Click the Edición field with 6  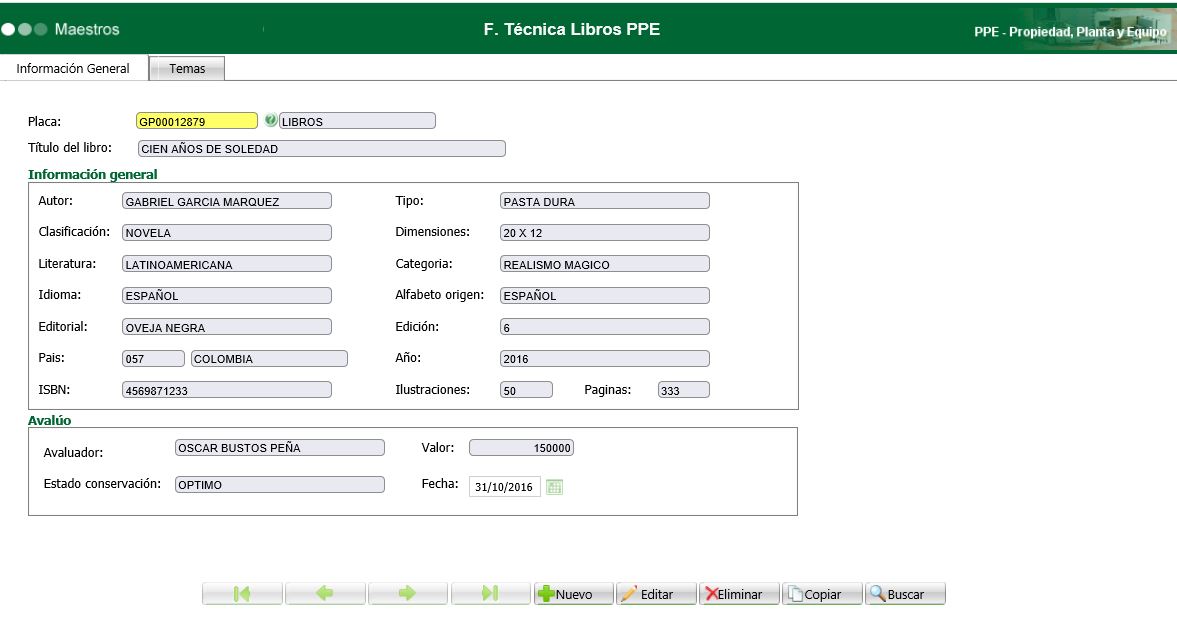click(604, 327)
